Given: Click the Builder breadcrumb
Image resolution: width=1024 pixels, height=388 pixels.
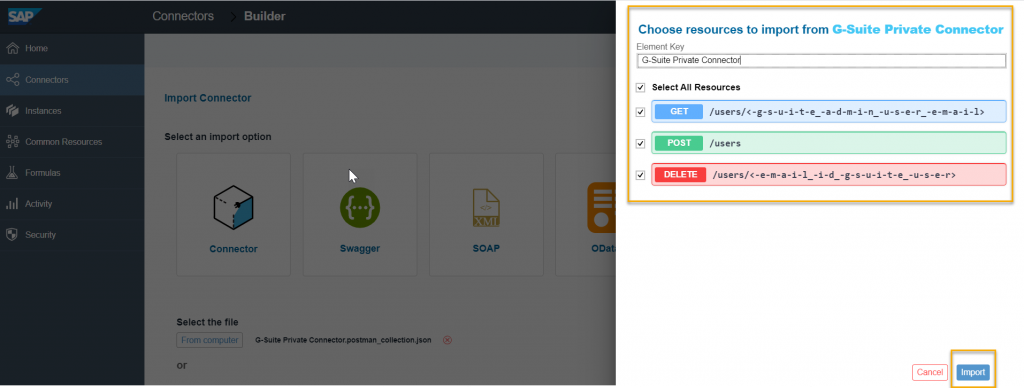Looking at the screenshot, I should [x=264, y=16].
